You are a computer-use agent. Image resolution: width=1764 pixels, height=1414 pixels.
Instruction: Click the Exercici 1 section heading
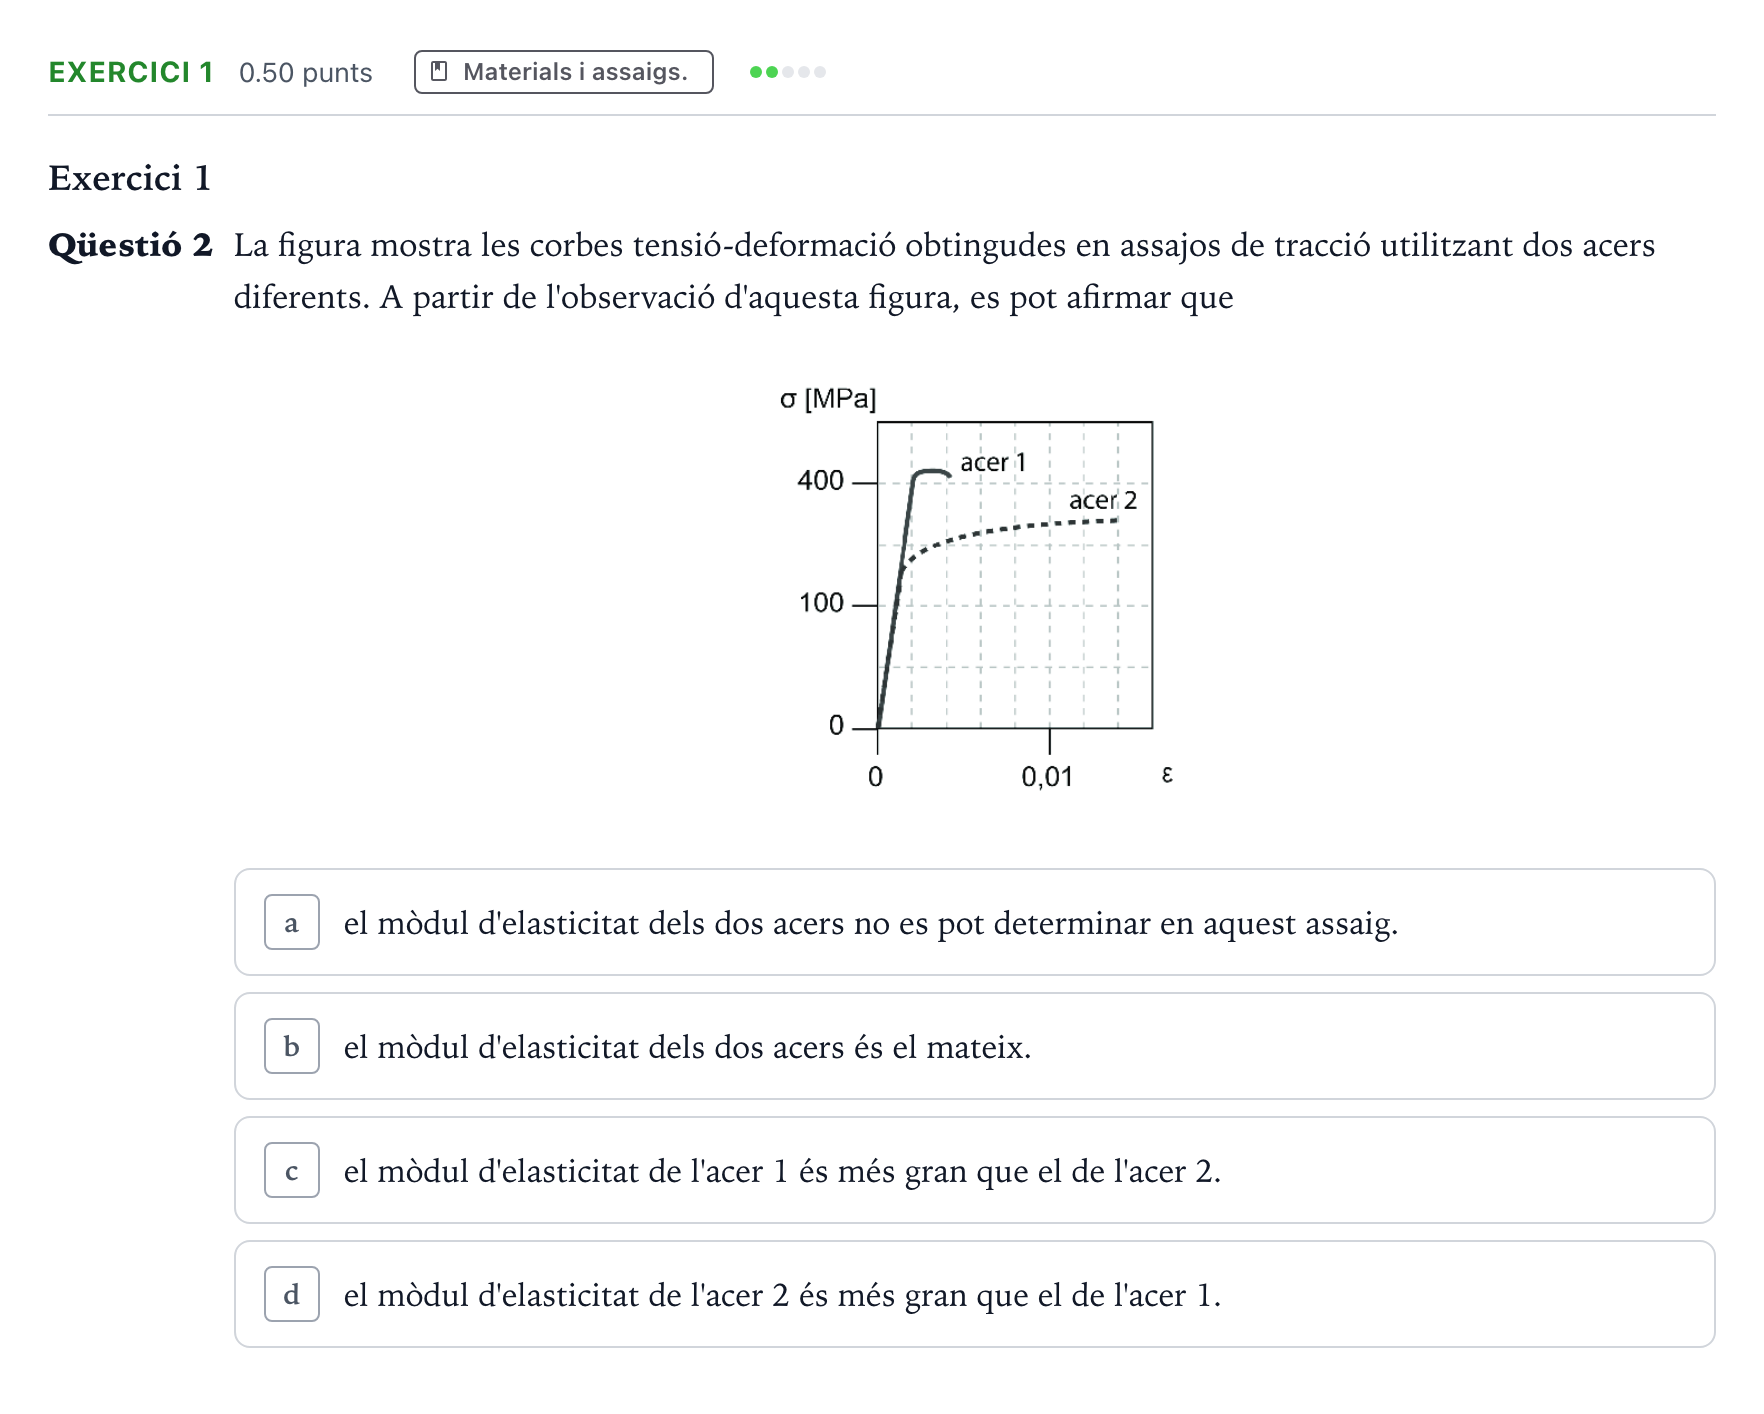[130, 178]
